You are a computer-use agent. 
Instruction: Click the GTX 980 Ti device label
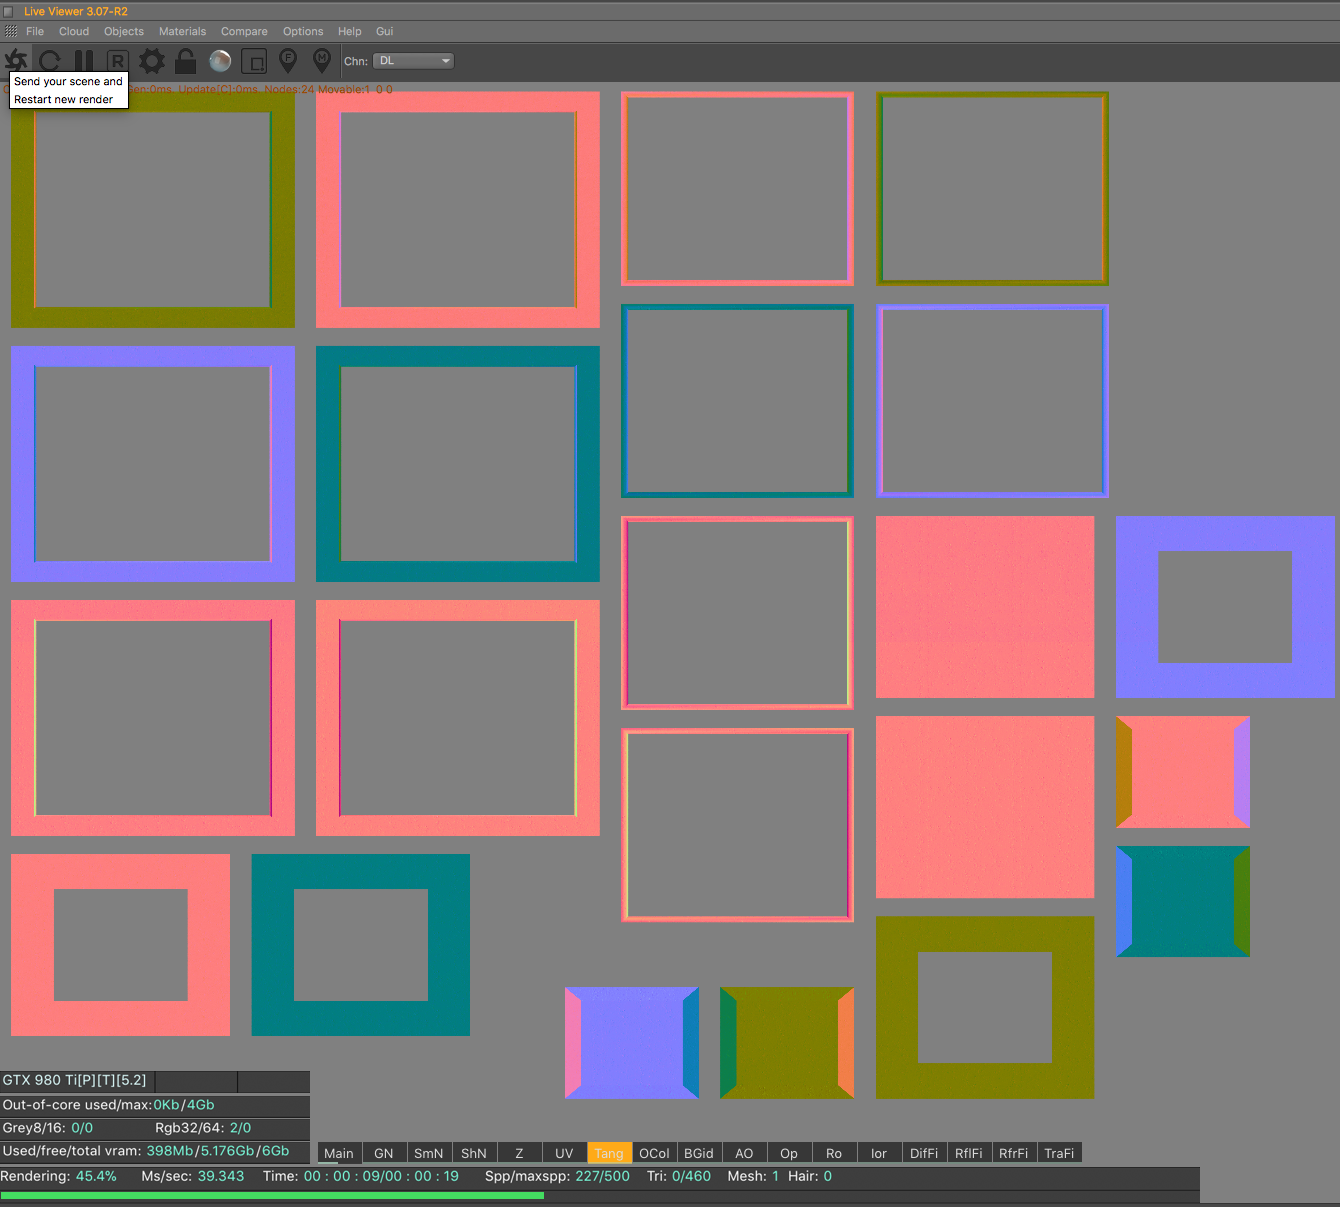(74, 1080)
